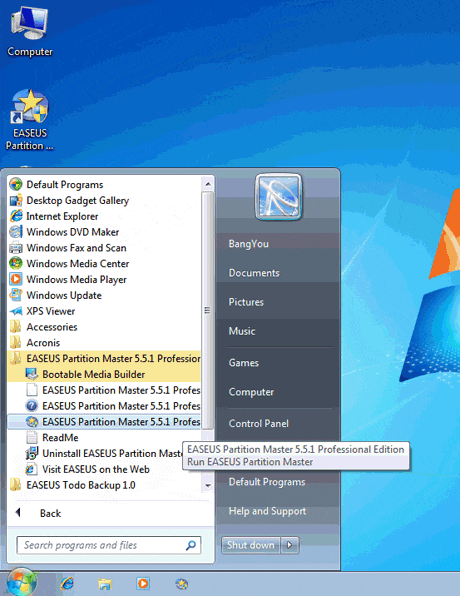Screen dimensions: 460x596
Task: Open Windows DVD Maker icon
Action: click(16, 232)
